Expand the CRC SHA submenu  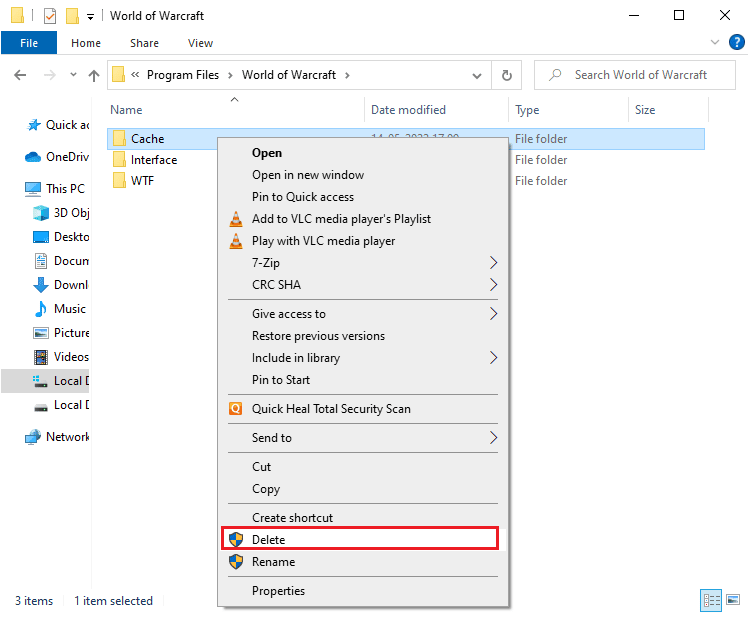tap(363, 285)
